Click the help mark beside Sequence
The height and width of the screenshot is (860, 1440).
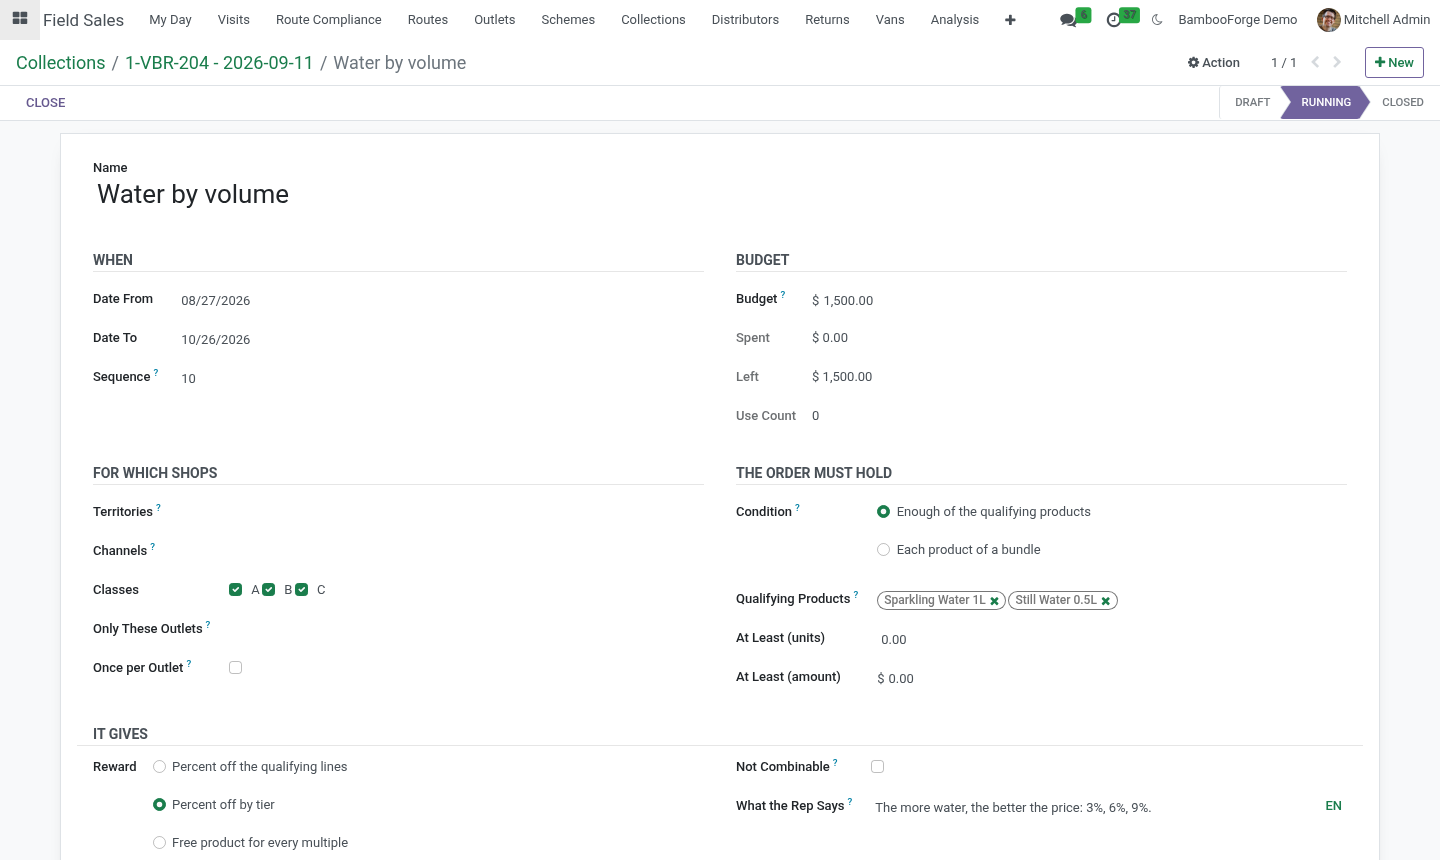(156, 373)
